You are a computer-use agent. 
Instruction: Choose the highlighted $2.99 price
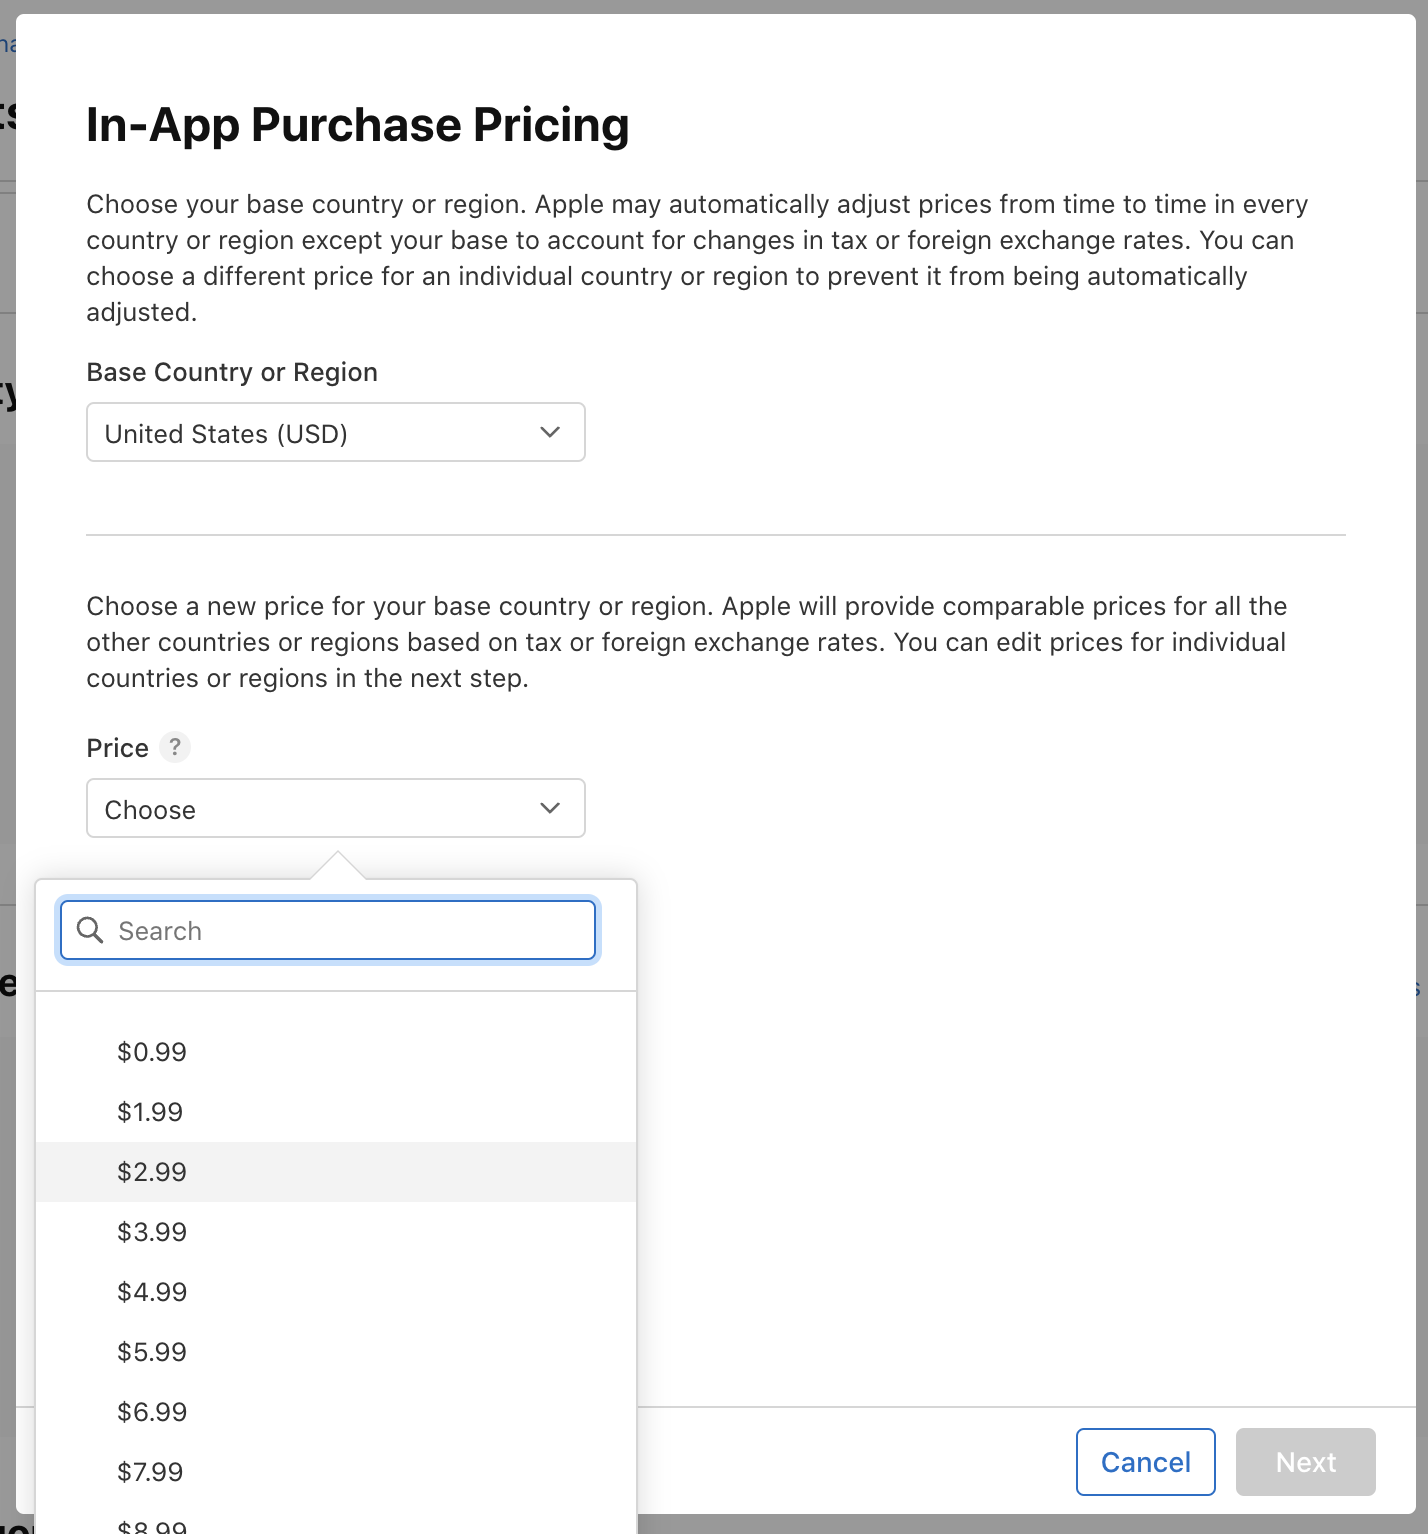[x=152, y=1172]
